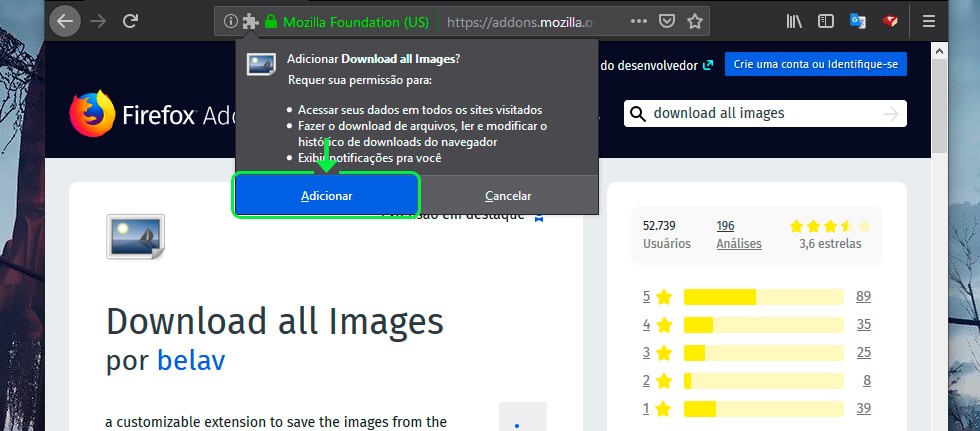The width and height of the screenshot is (980, 431).
Task: Click the extension puzzle-piece icon in address bar
Action: (250, 22)
